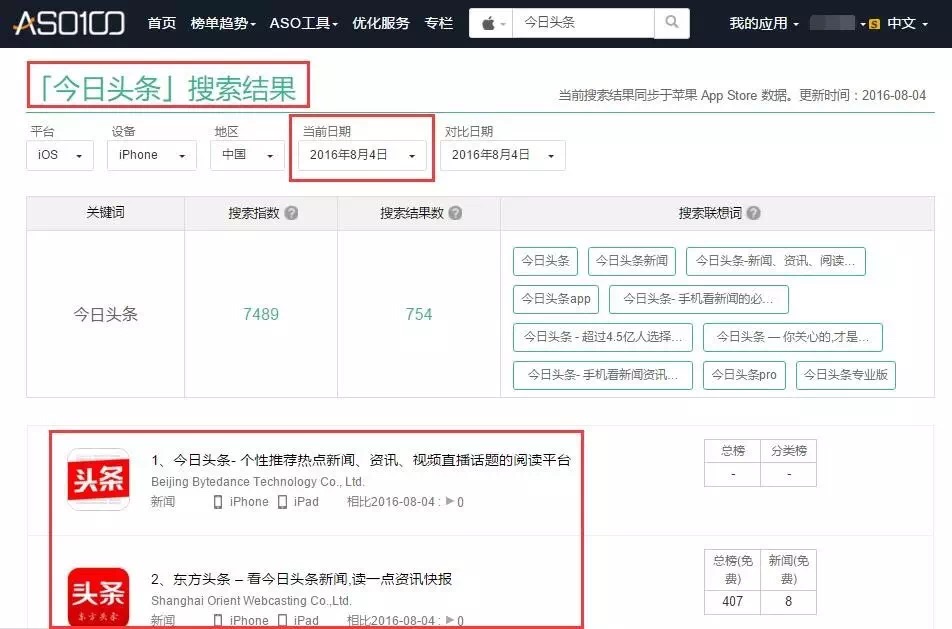952x629 pixels.
Task: Go to 首页 in the navigation bar
Action: pyautogui.click(x=162, y=23)
